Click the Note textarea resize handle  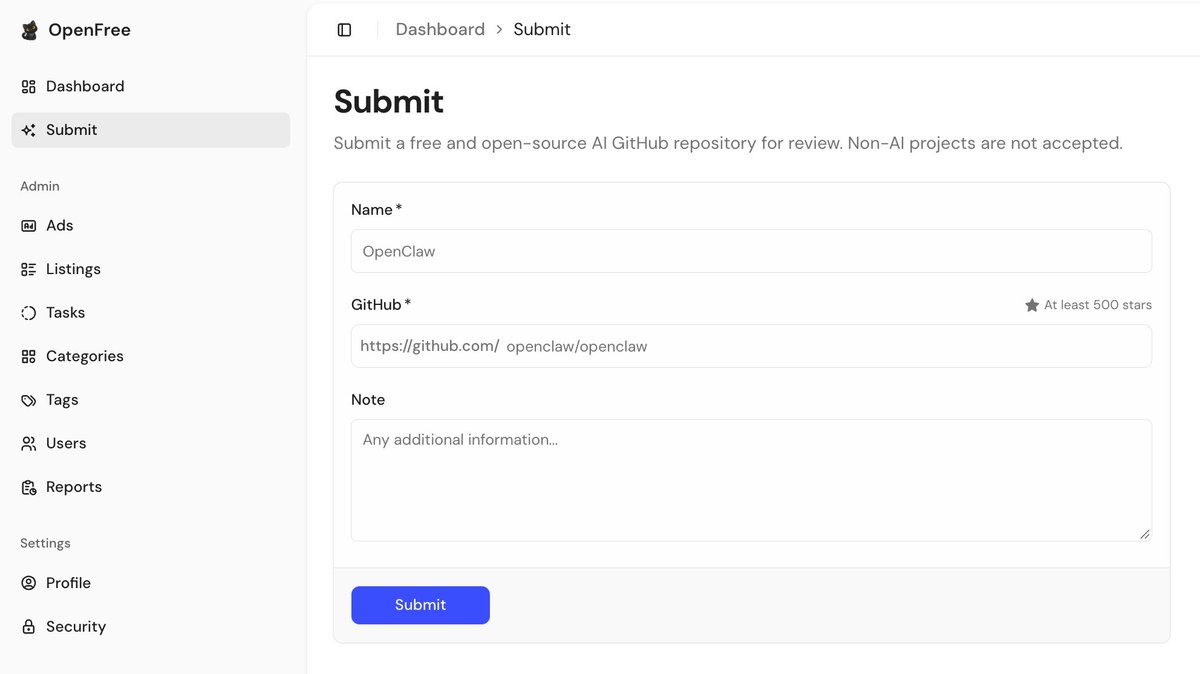1145,534
